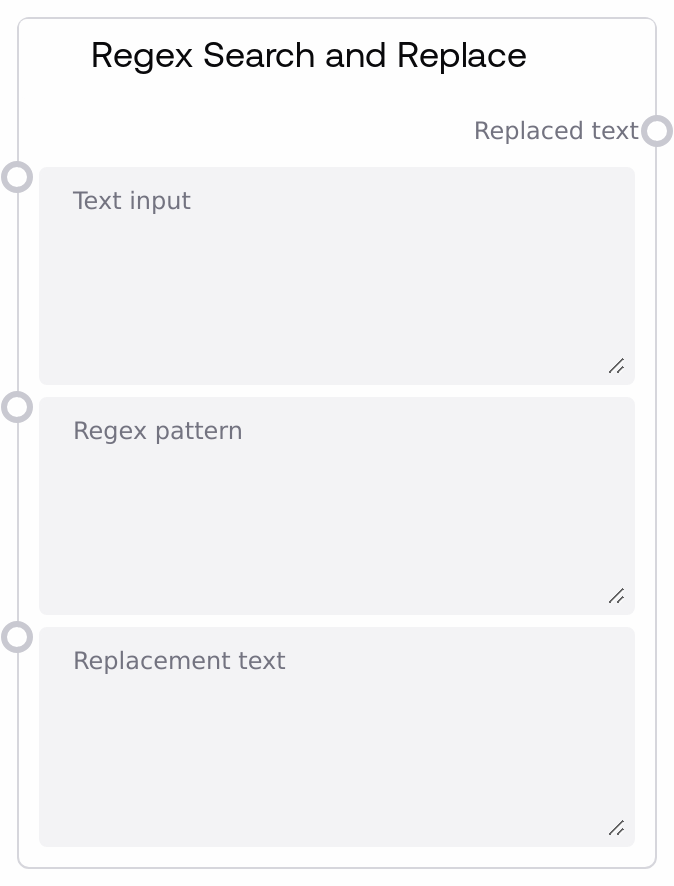
Task: Click the center of the Text input box
Action: point(337,276)
